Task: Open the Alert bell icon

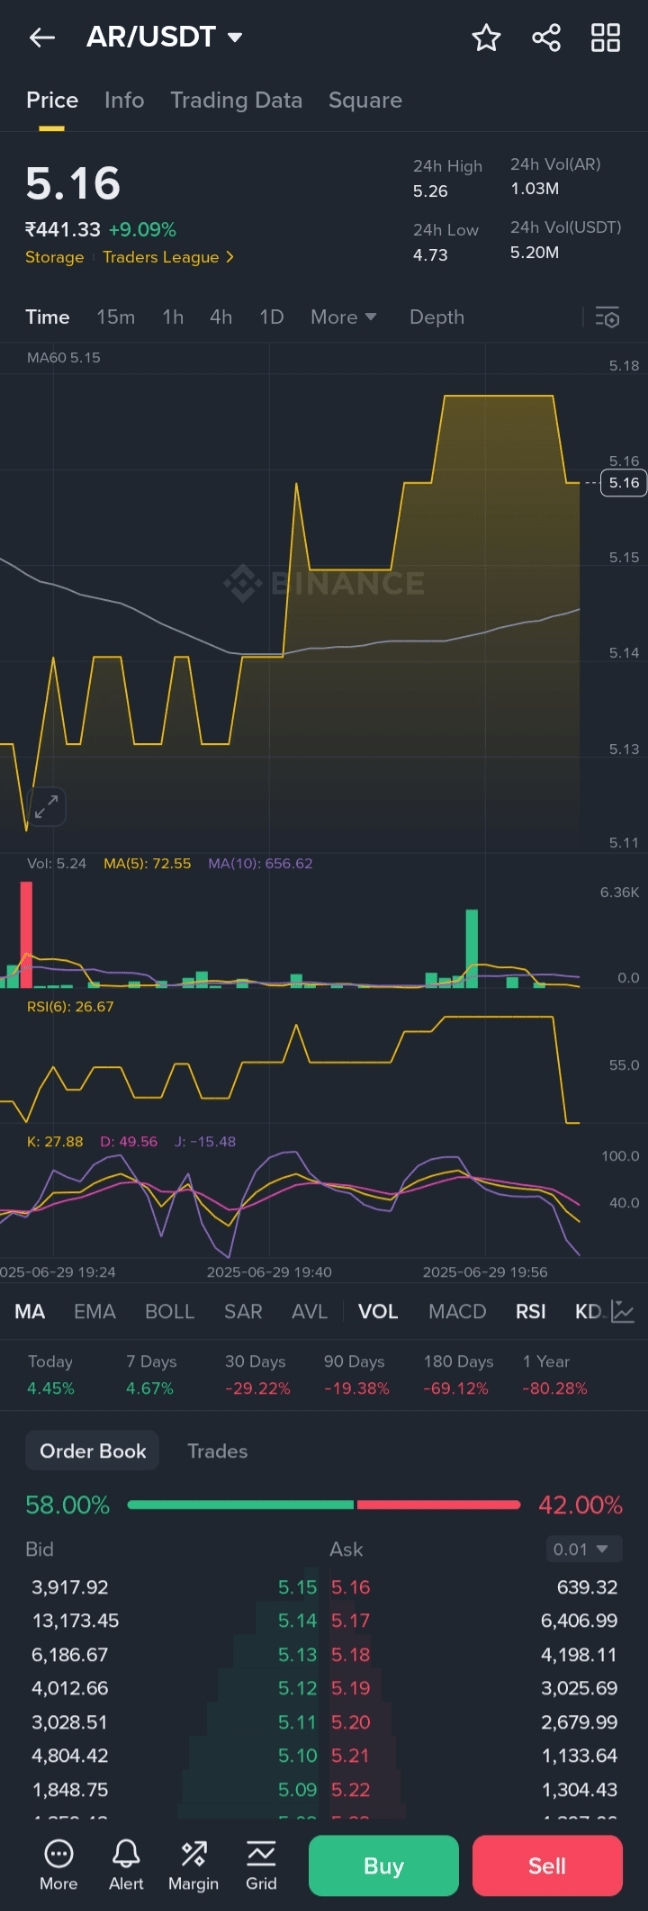Action: (x=126, y=1865)
